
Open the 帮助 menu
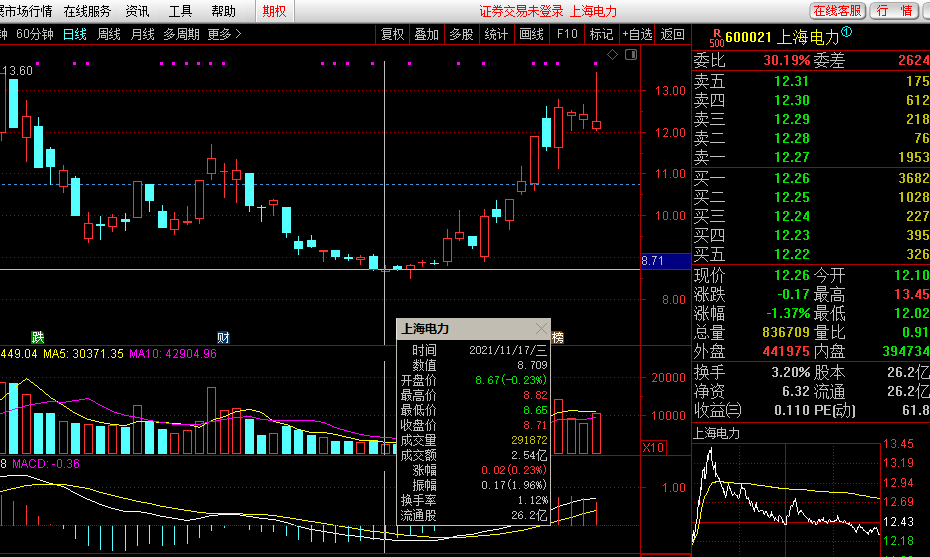pos(224,11)
